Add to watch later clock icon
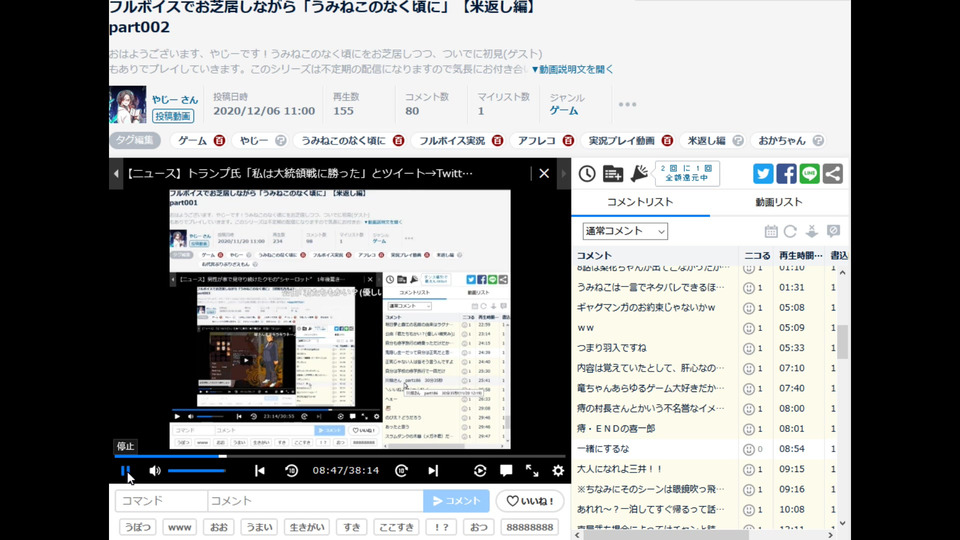Screen dimensions: 960x540 click(x=587, y=174)
